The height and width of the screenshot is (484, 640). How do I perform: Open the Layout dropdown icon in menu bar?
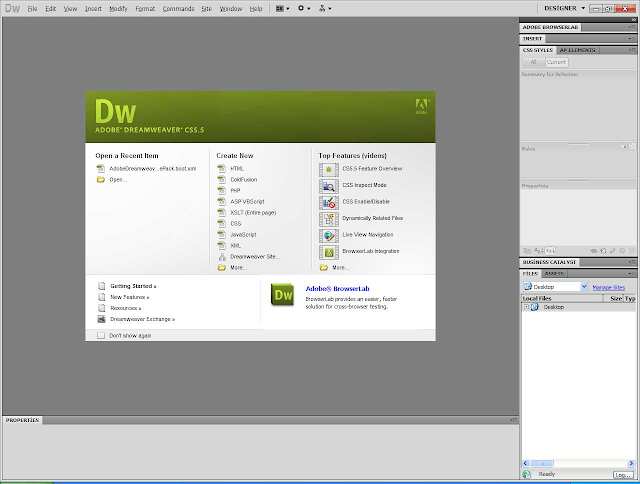click(x=282, y=8)
